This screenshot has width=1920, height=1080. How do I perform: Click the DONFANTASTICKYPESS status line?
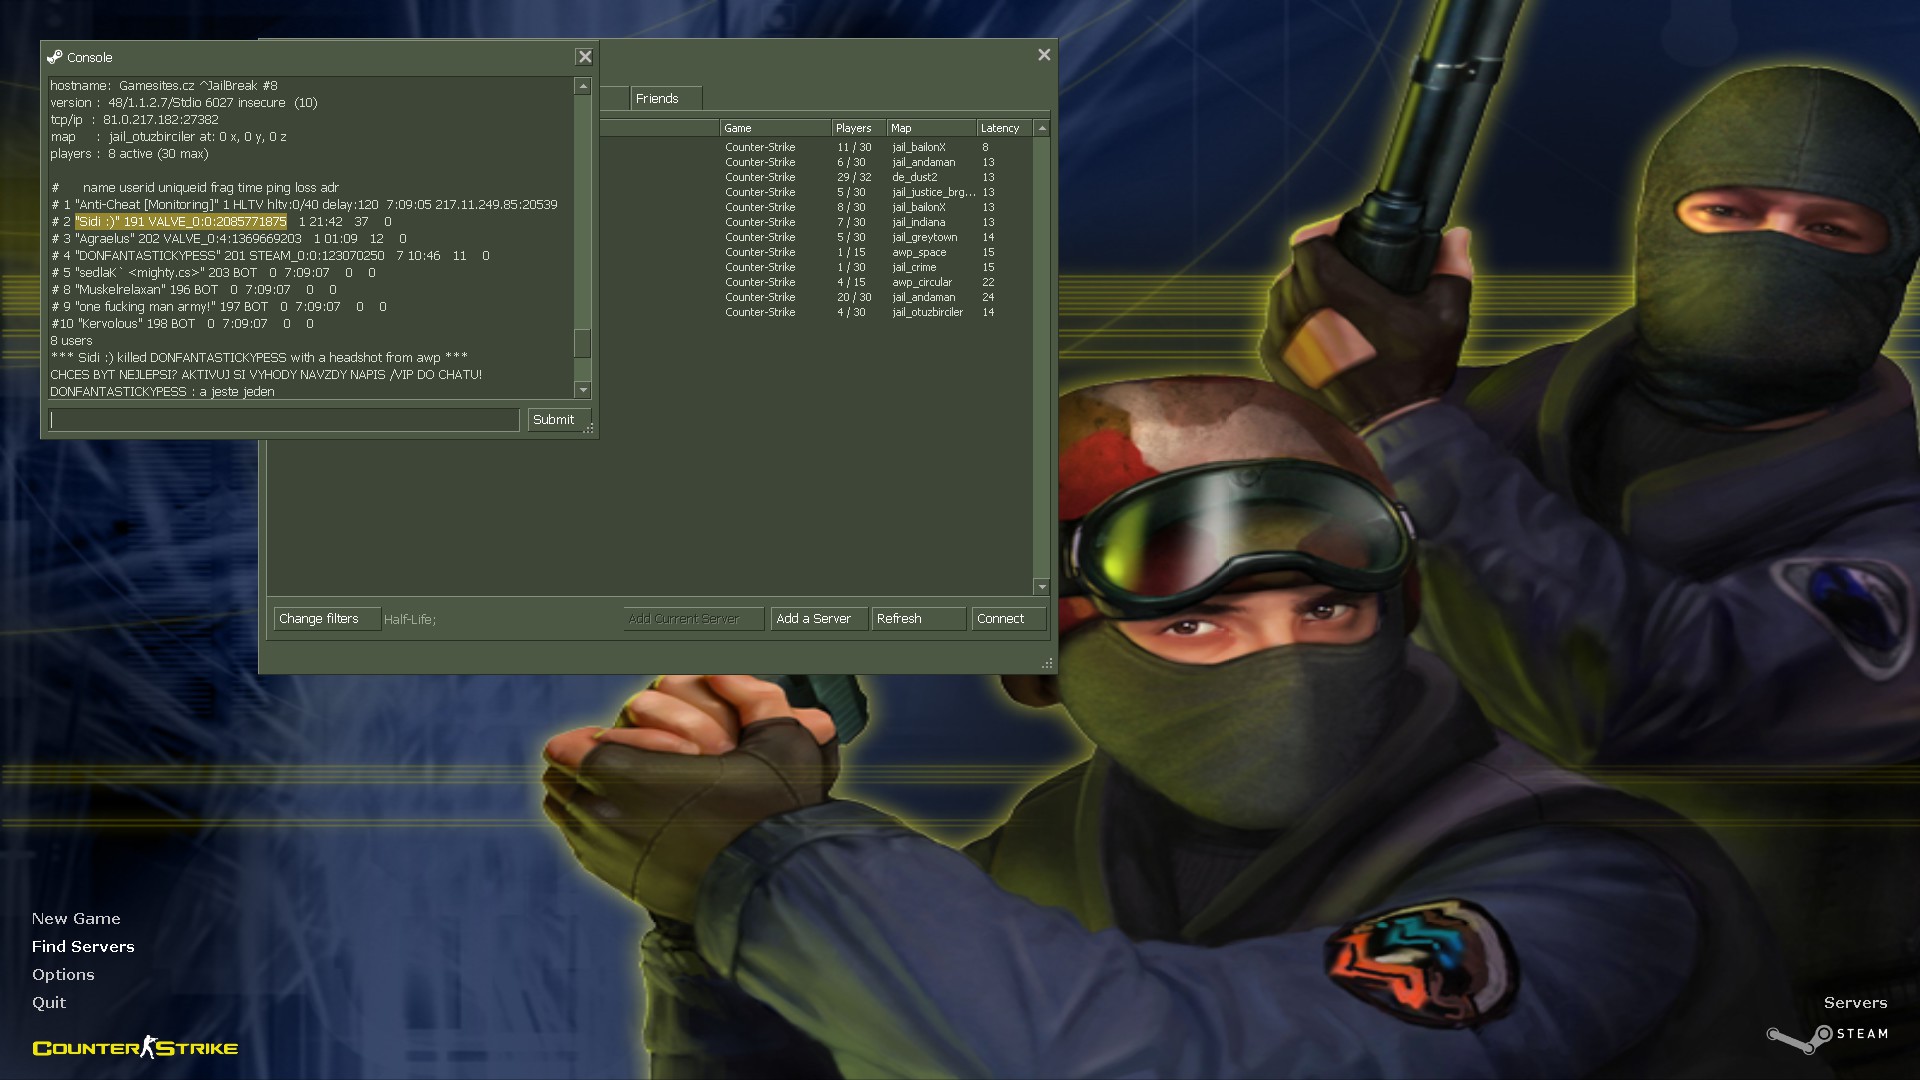tap(270, 256)
